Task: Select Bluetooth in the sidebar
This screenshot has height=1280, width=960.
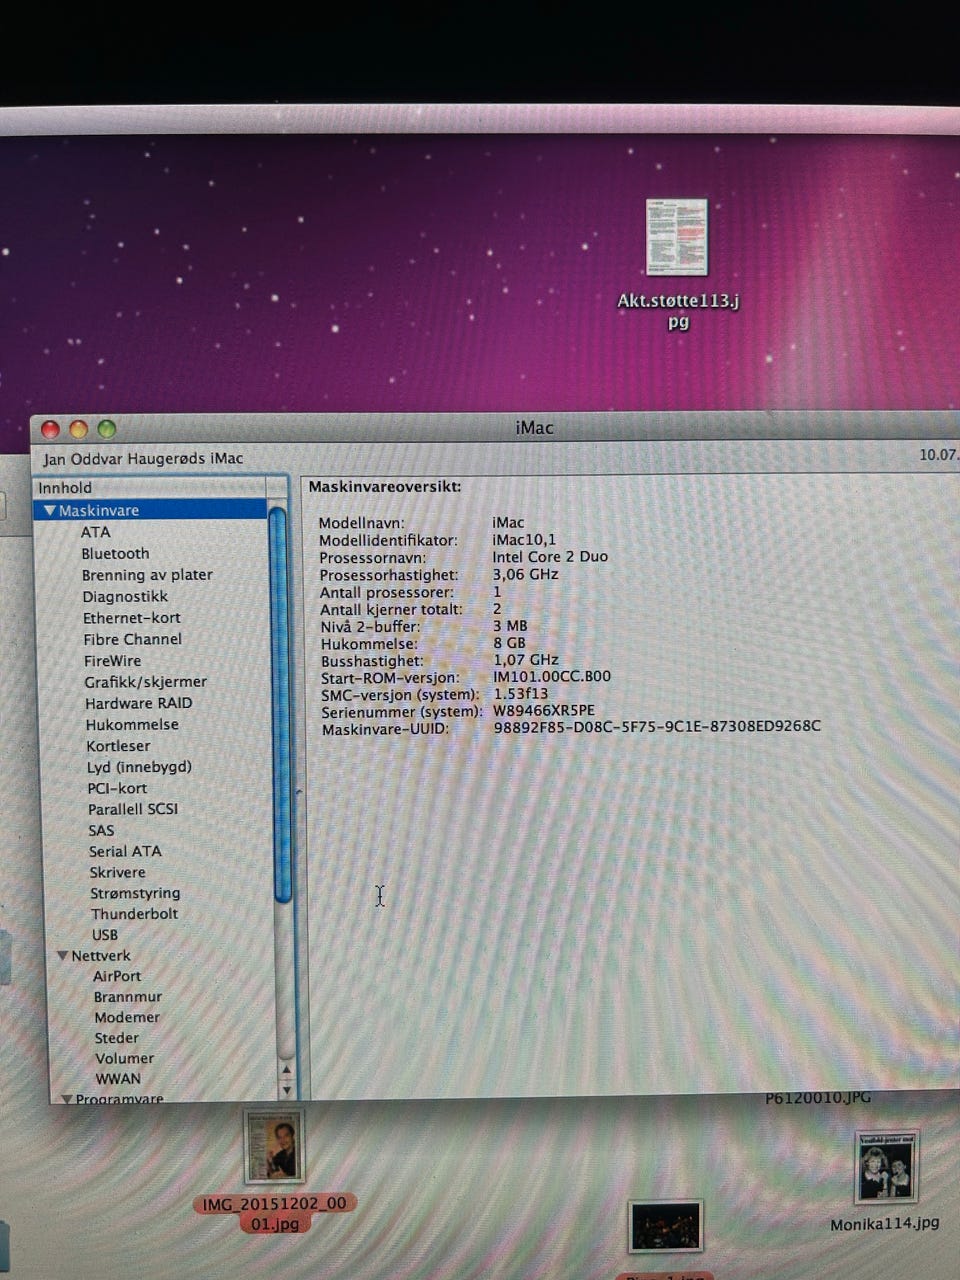Action: point(115,553)
